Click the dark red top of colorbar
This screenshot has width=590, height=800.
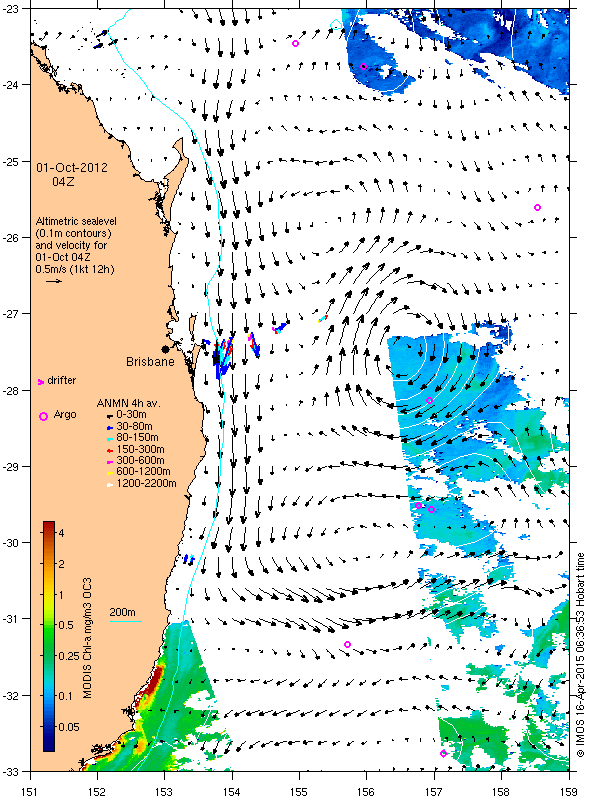point(49,526)
